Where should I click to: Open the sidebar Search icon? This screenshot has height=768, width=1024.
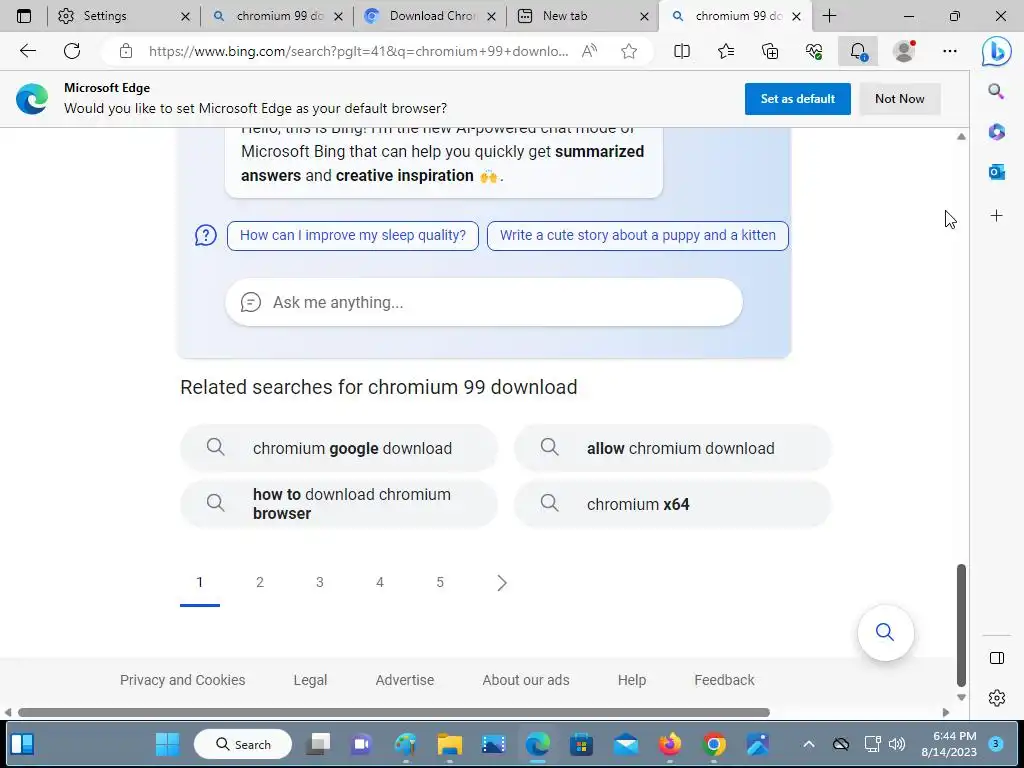tap(996, 91)
